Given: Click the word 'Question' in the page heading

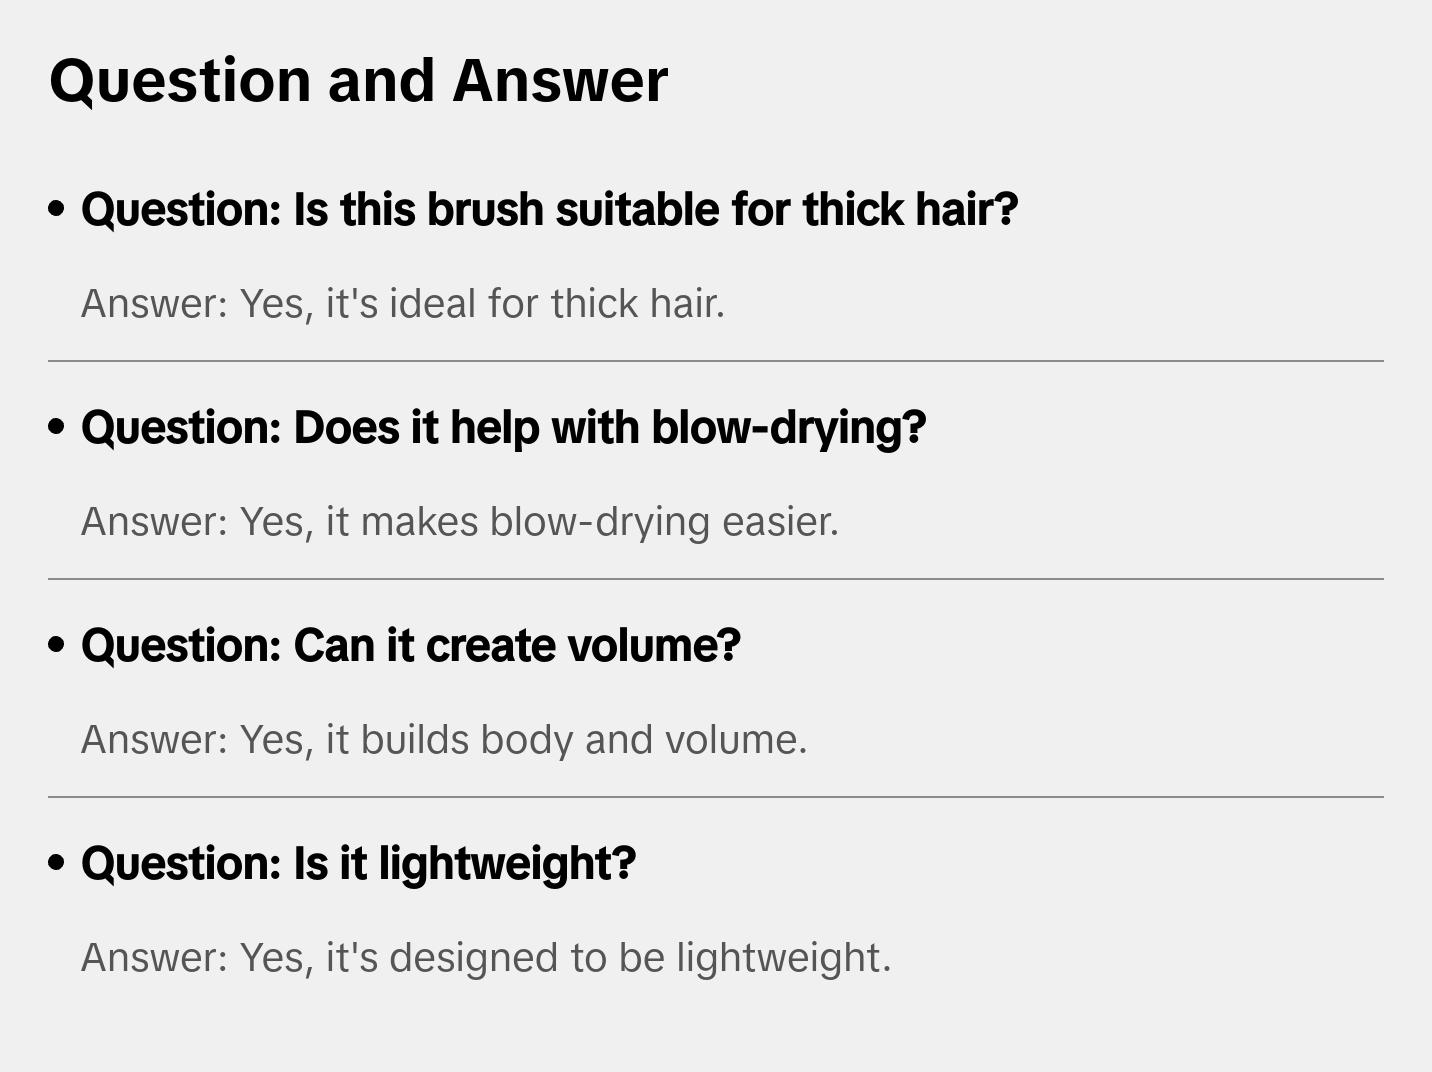Looking at the screenshot, I should [x=181, y=81].
